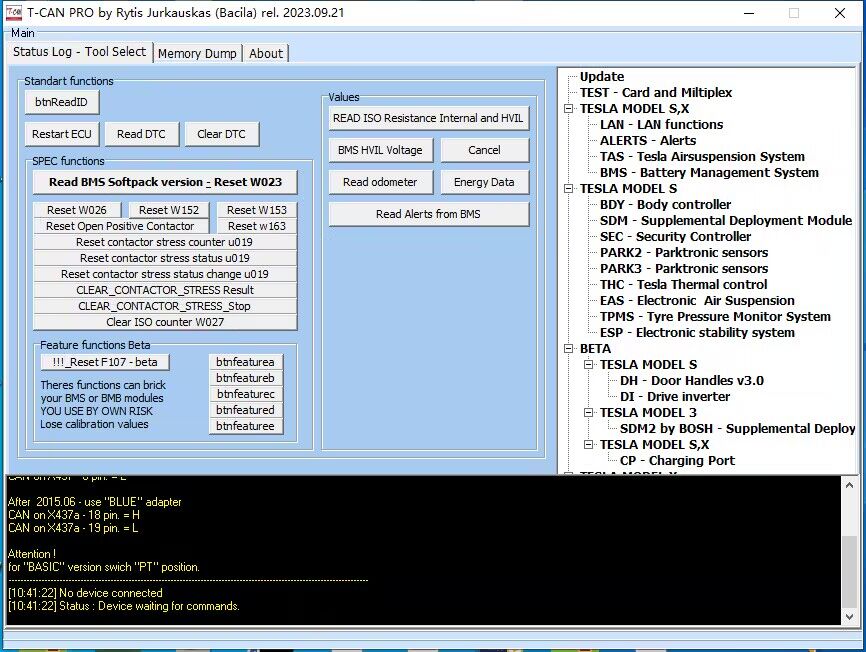Screen dimensions: 866x652
Task: Click Reset Open Positive Contactor
Action: [120, 226]
